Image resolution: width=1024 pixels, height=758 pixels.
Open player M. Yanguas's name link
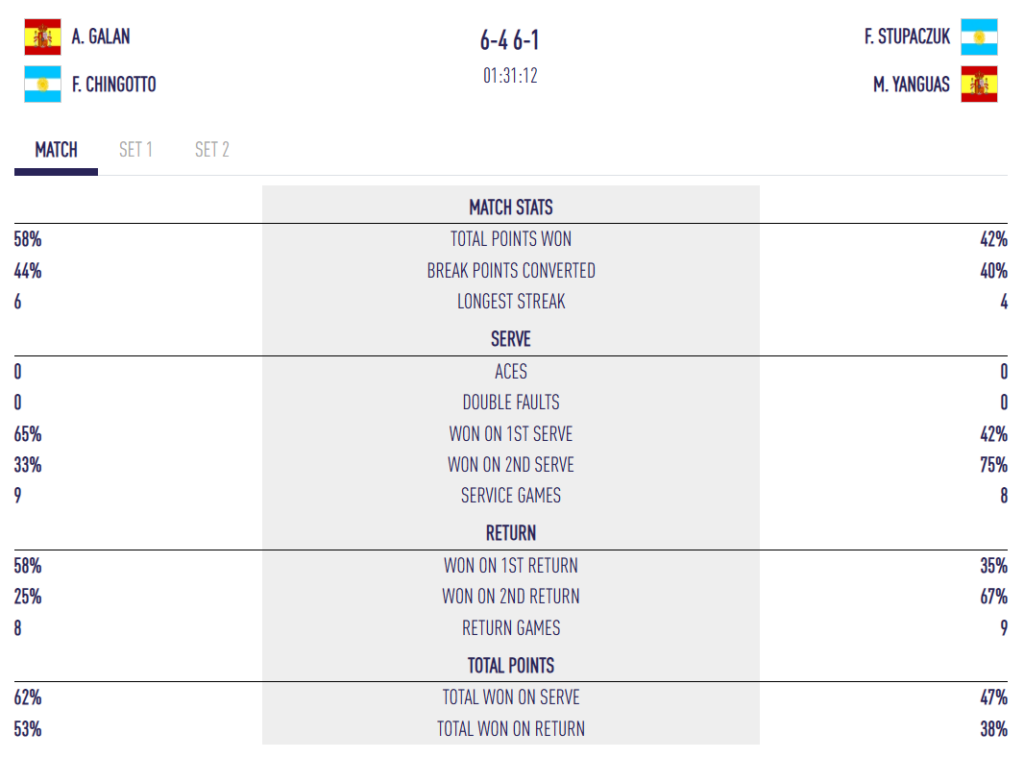coord(911,85)
